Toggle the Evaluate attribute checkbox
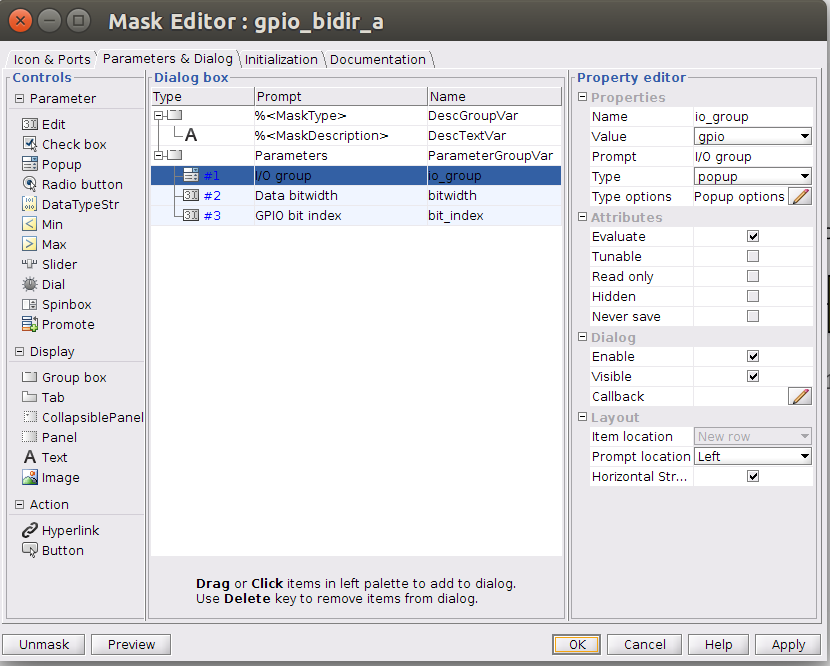This screenshot has width=830, height=666. click(753, 236)
